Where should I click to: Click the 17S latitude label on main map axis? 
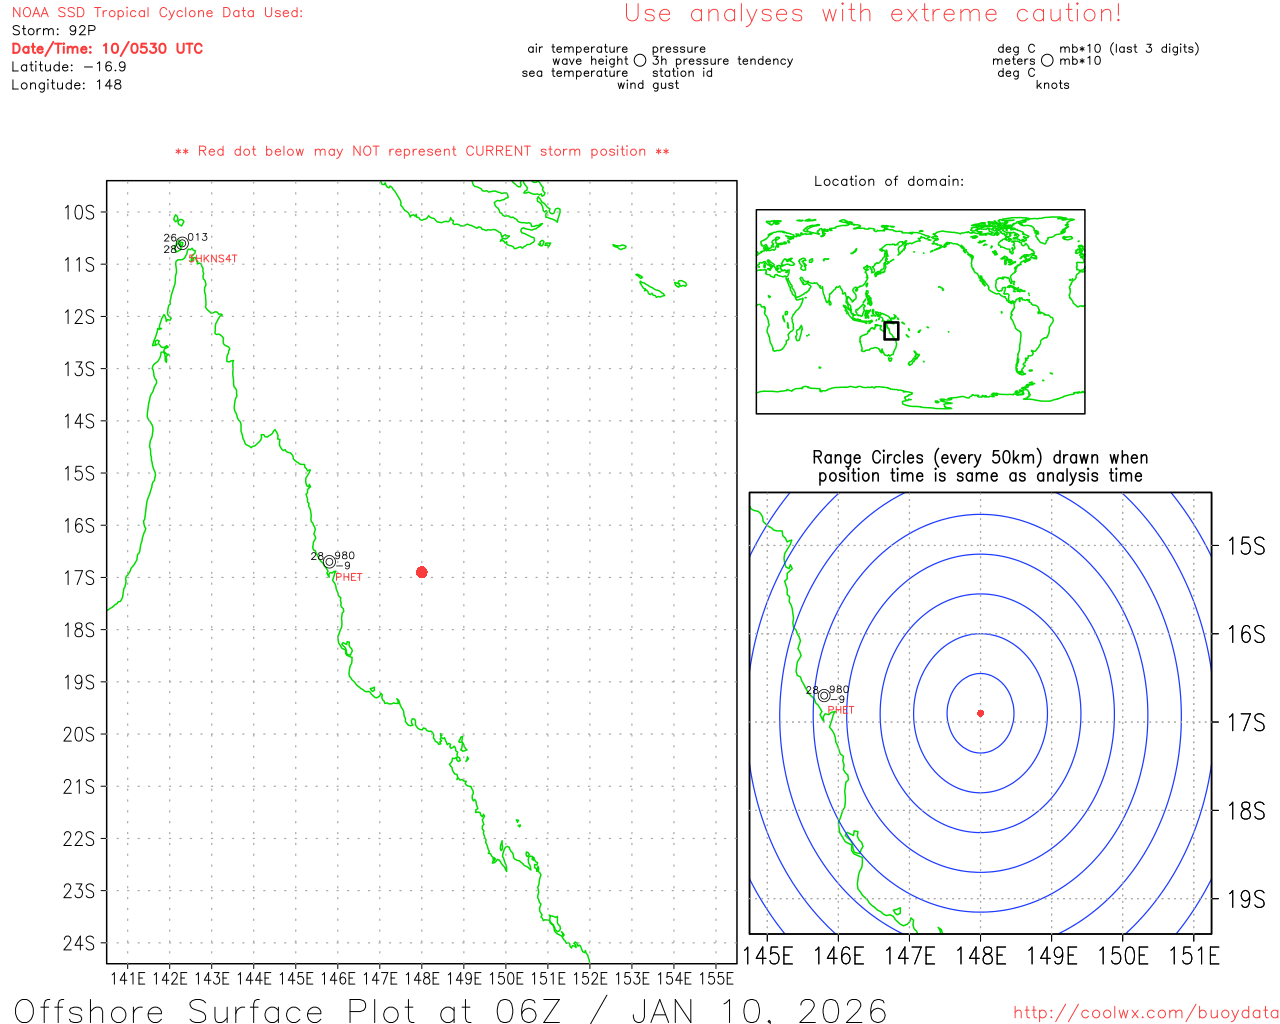pos(79,578)
